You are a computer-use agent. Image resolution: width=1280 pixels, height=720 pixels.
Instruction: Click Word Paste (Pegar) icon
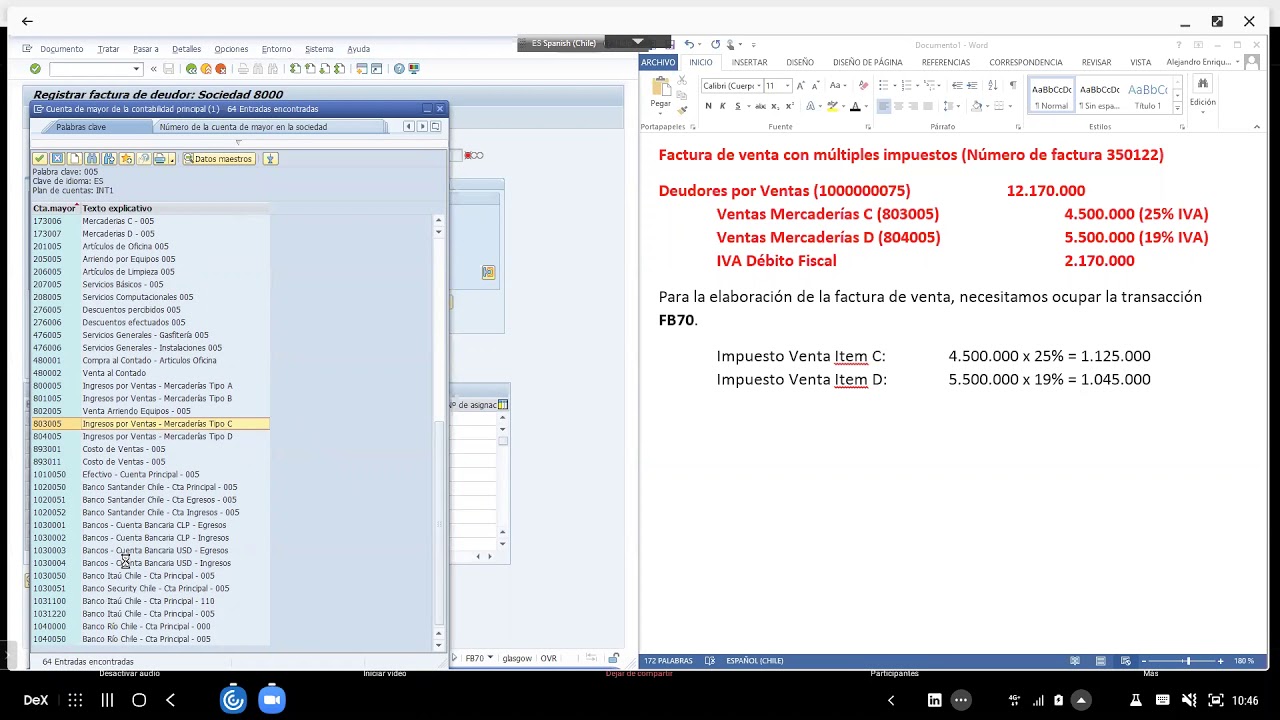[x=660, y=90]
